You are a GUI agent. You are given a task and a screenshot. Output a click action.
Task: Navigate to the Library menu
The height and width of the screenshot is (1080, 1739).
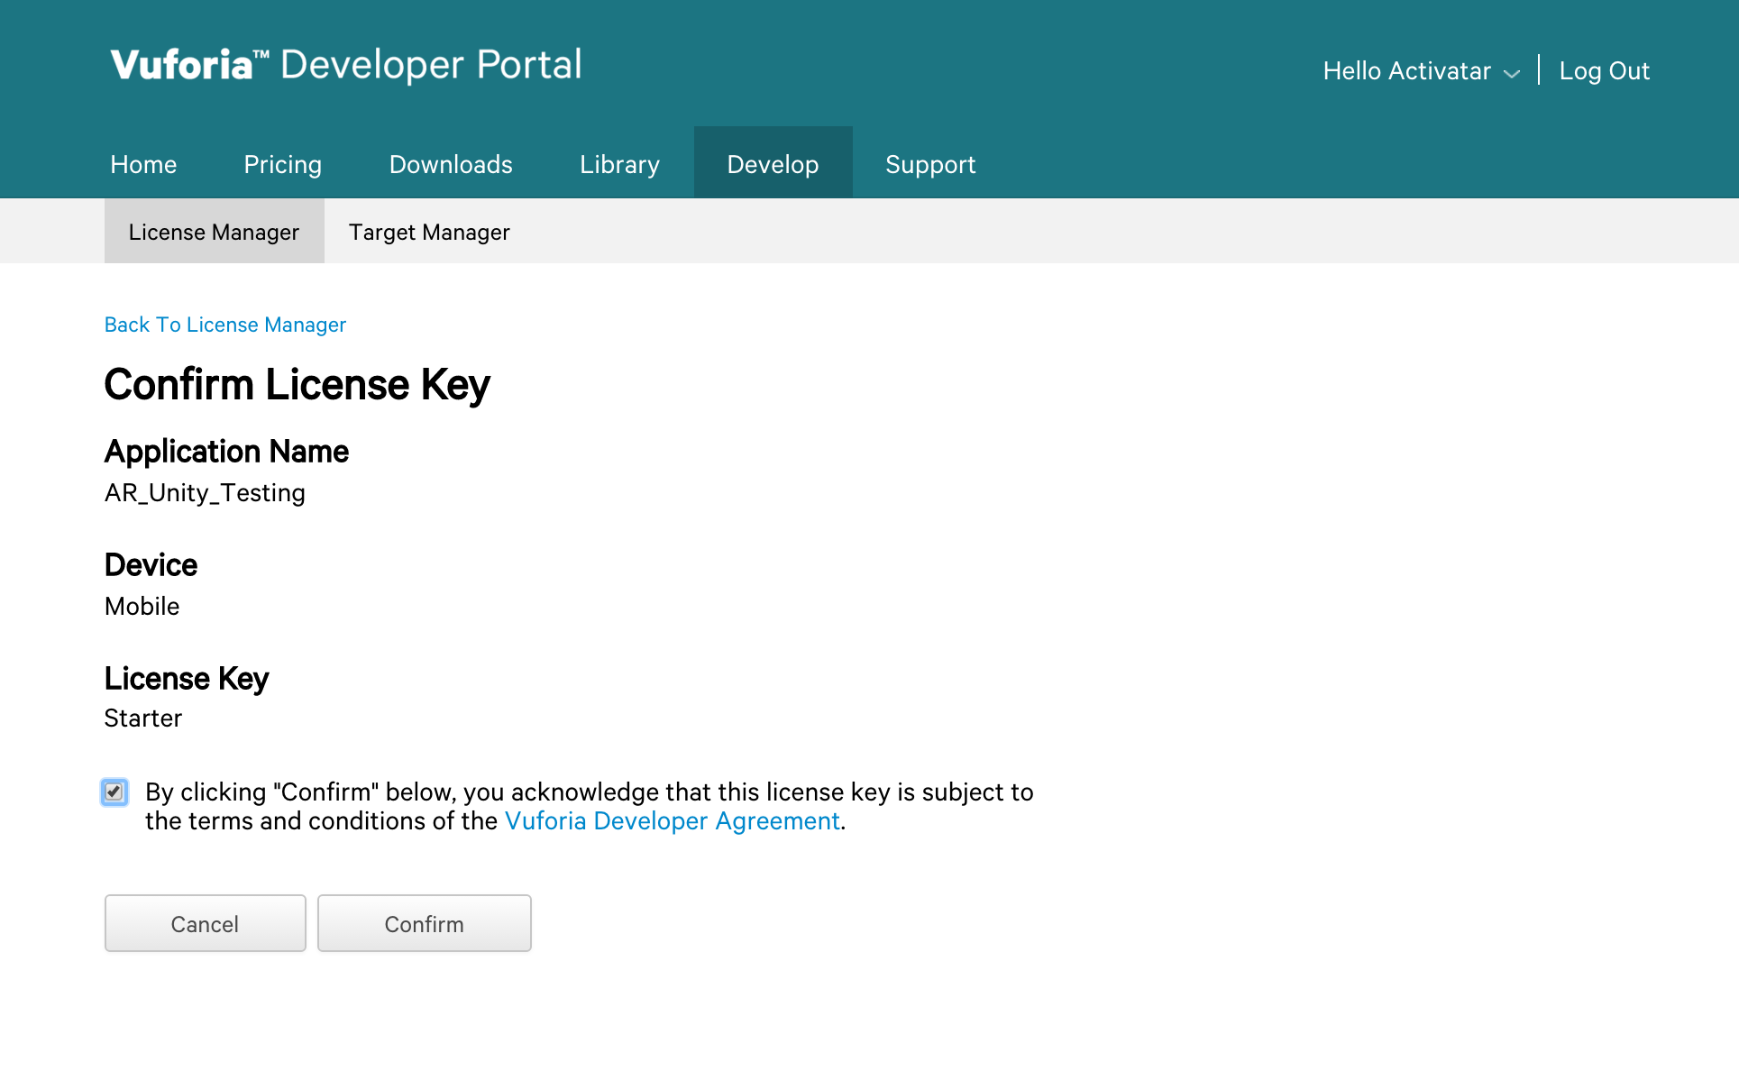click(620, 164)
